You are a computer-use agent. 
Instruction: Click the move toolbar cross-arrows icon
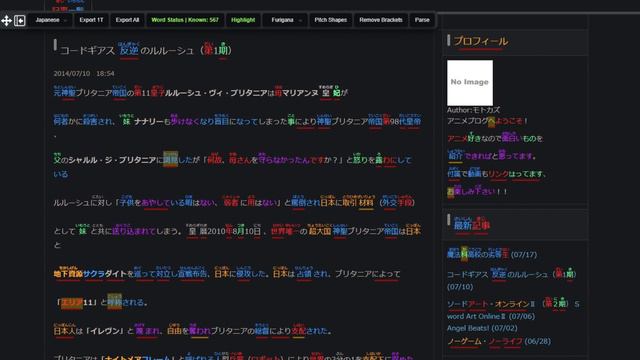pos(6,20)
